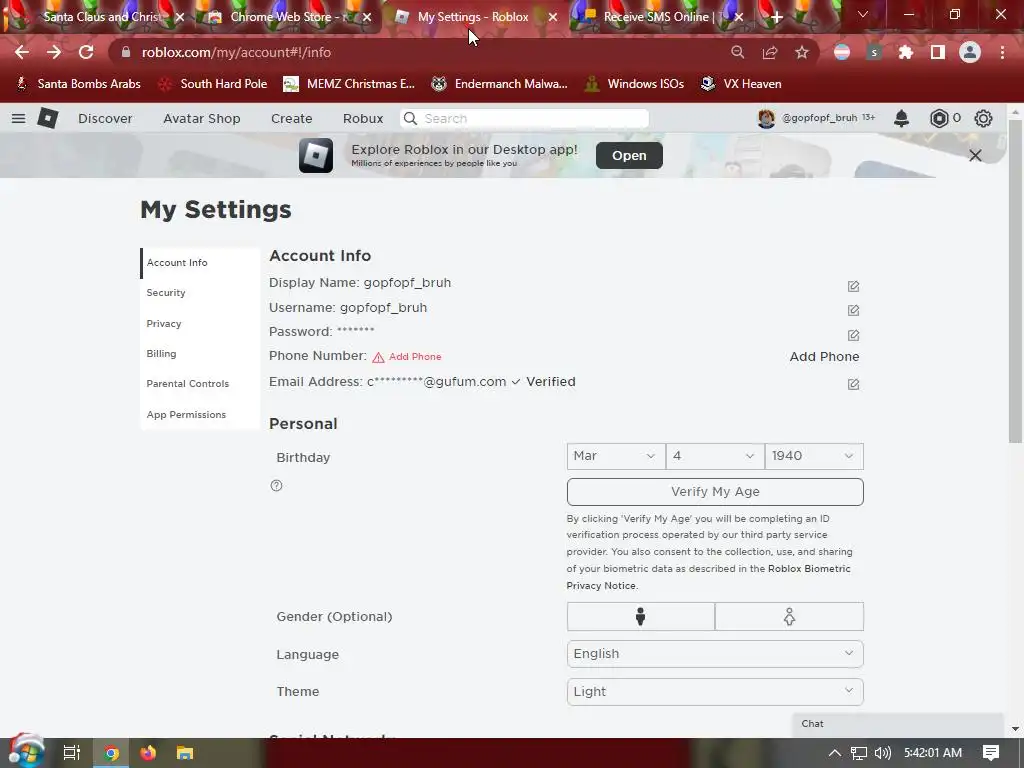Click the Phone Number warning triangle icon
Image resolution: width=1024 pixels, height=768 pixels.
click(378, 357)
